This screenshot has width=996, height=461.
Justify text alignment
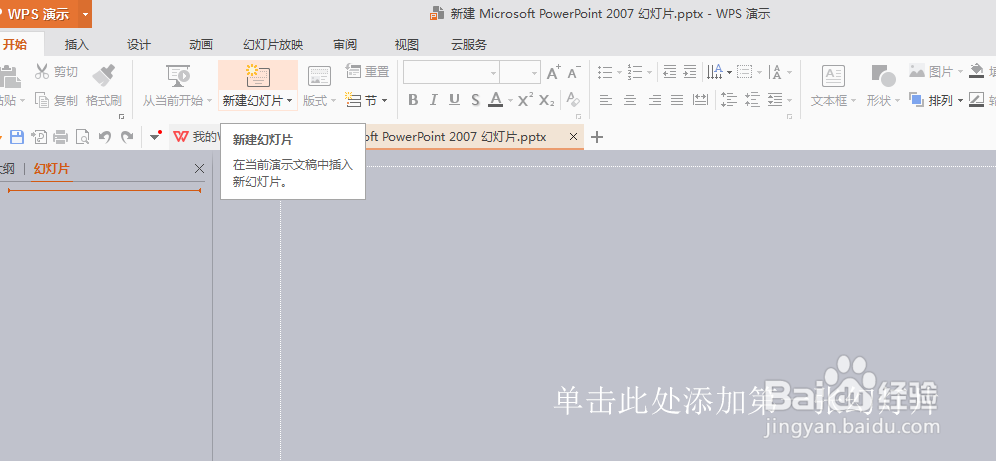pyautogui.click(x=677, y=100)
